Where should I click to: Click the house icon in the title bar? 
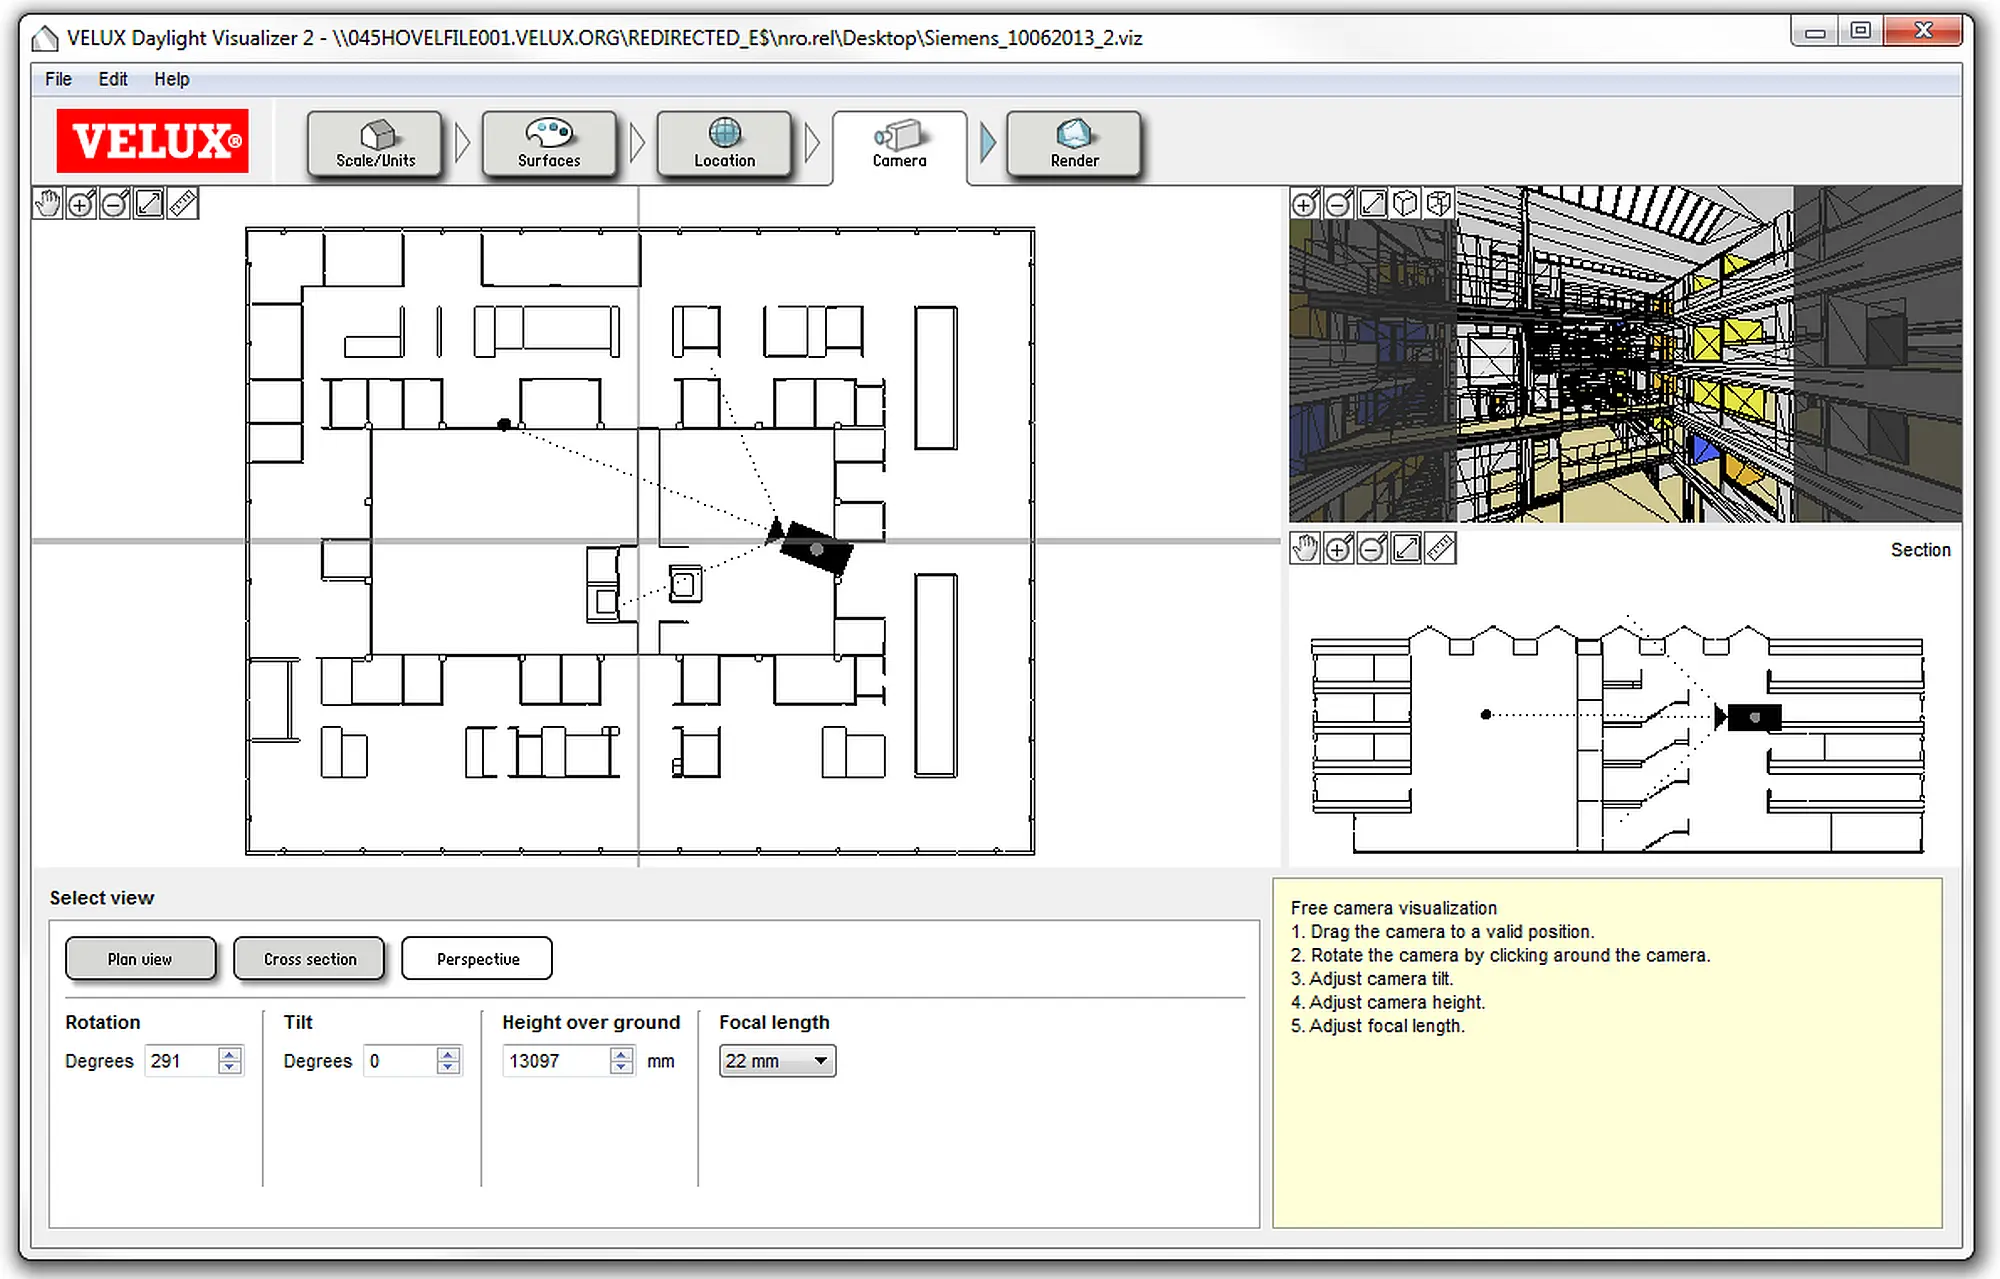coord(44,38)
